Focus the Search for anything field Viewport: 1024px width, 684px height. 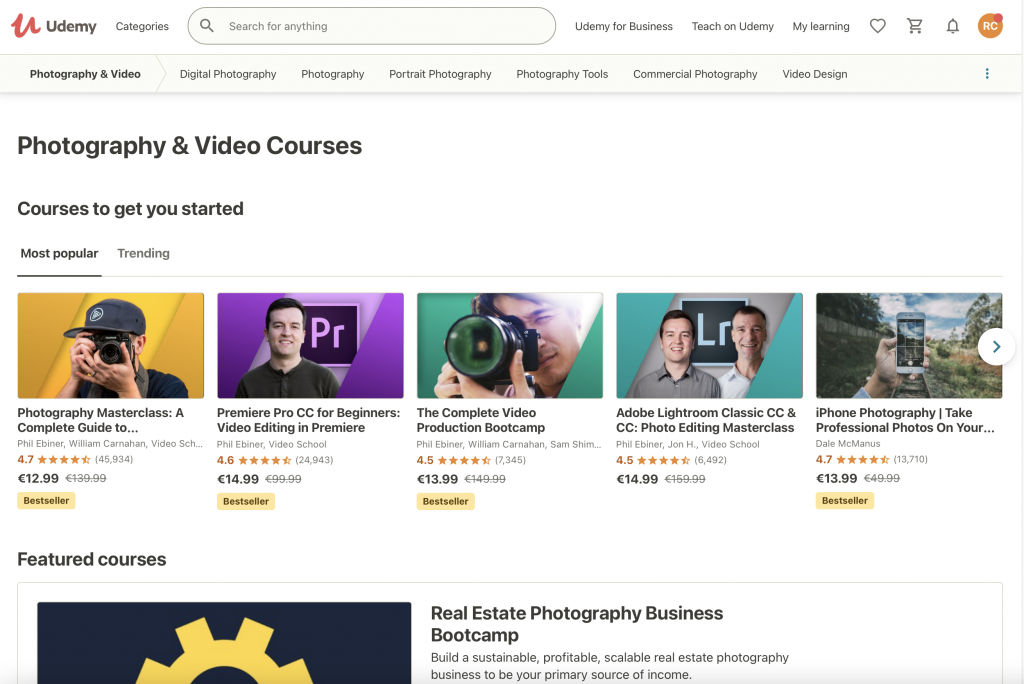coord(372,26)
